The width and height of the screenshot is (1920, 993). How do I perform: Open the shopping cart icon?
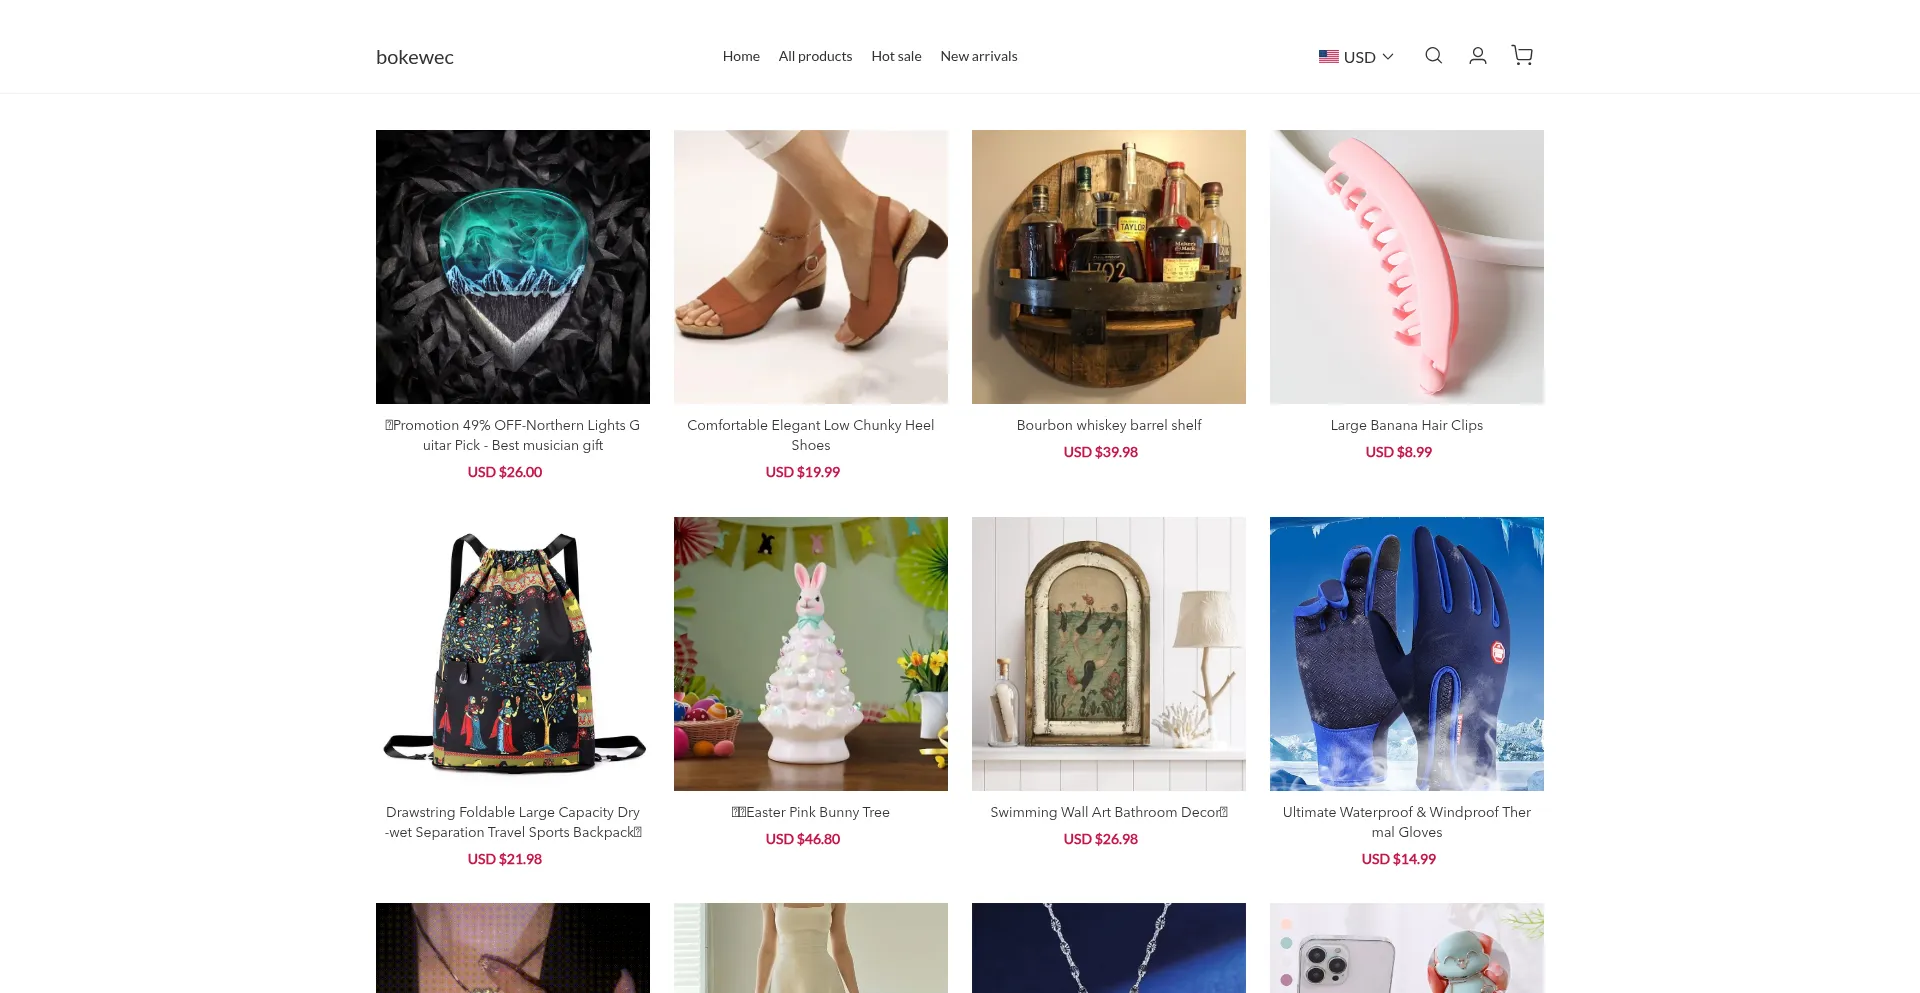[x=1522, y=56]
